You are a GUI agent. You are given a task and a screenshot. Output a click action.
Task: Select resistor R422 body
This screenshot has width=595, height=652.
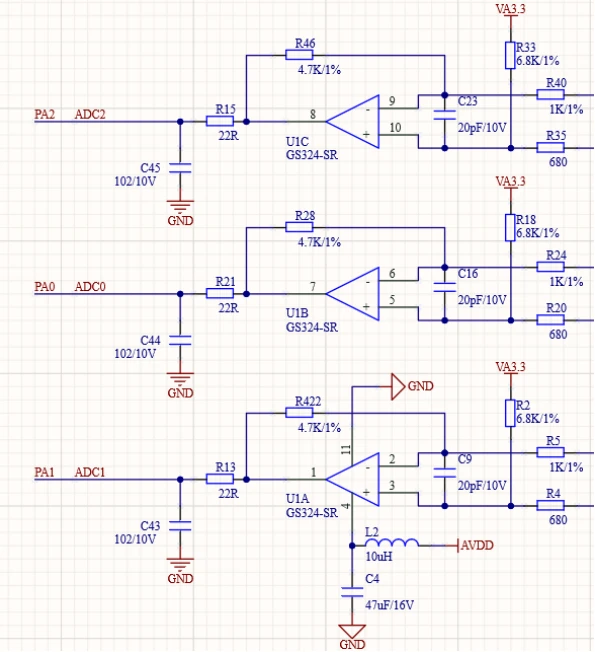(299, 412)
